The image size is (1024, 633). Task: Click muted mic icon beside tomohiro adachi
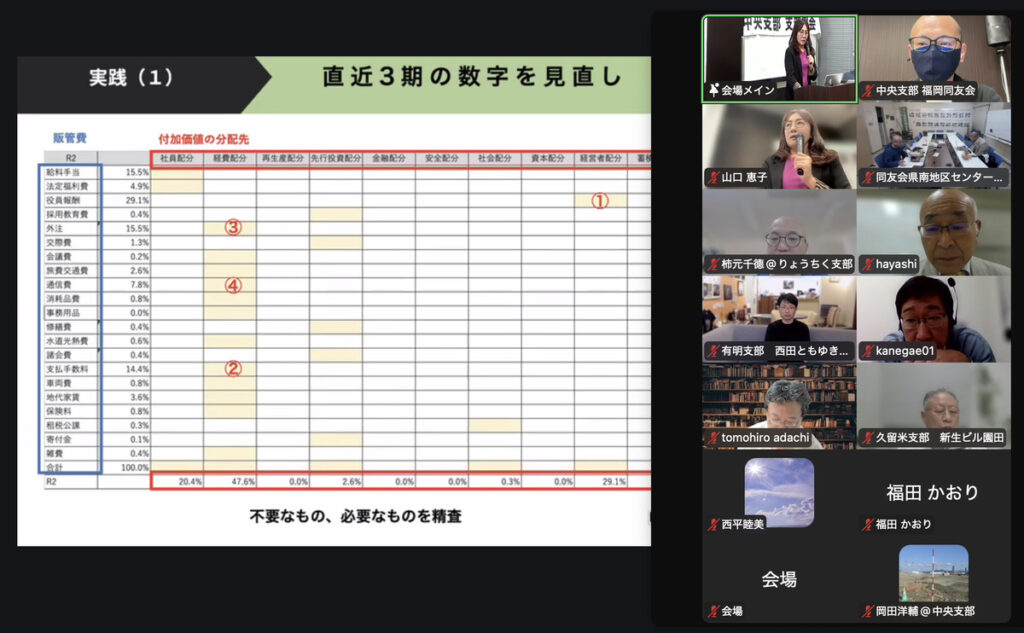(712, 438)
